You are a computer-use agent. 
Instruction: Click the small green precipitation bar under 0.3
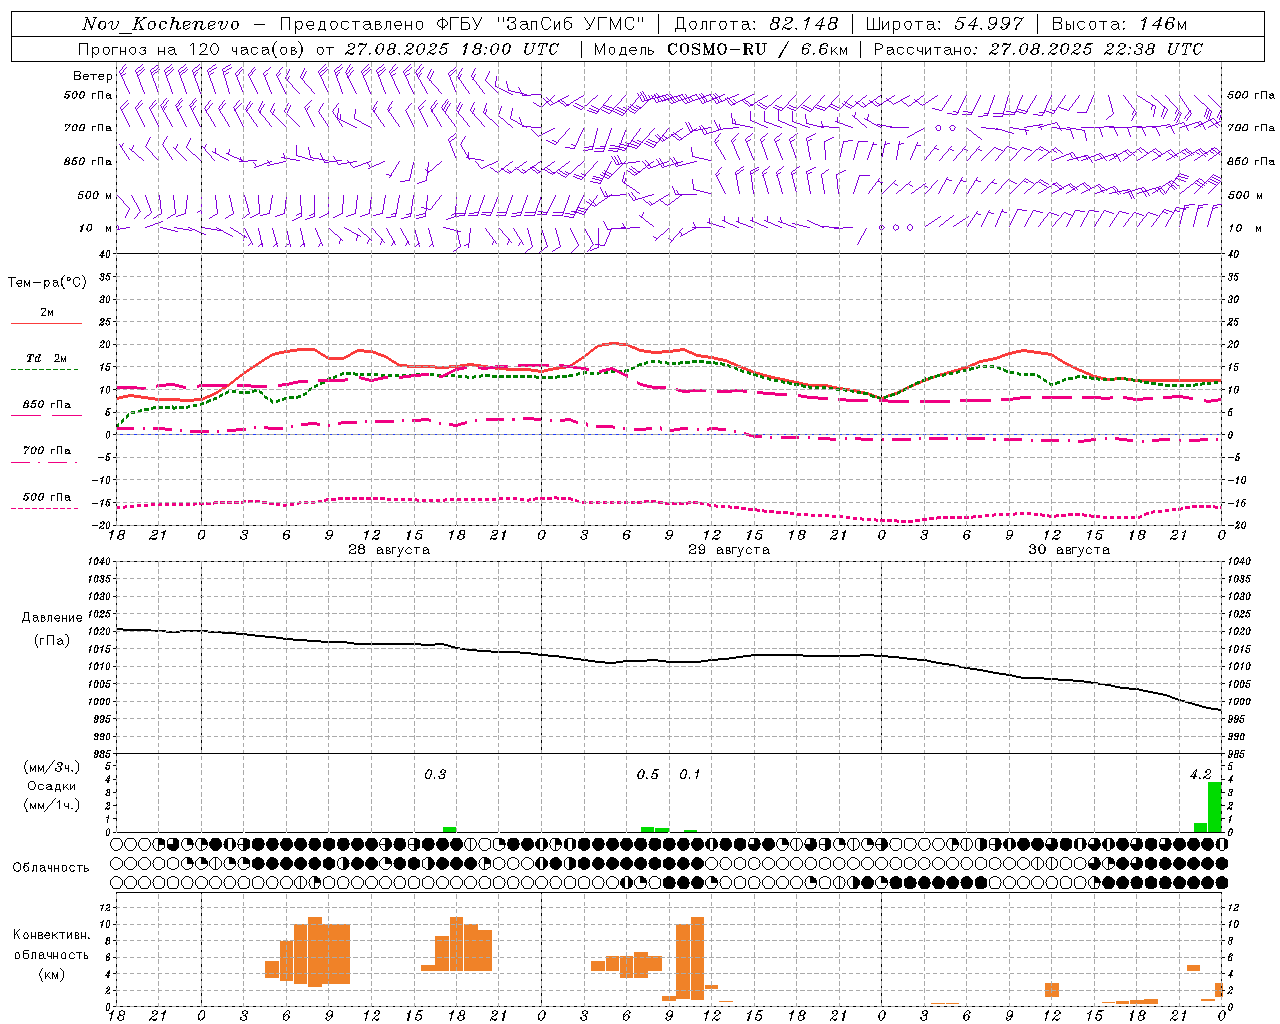tap(450, 829)
